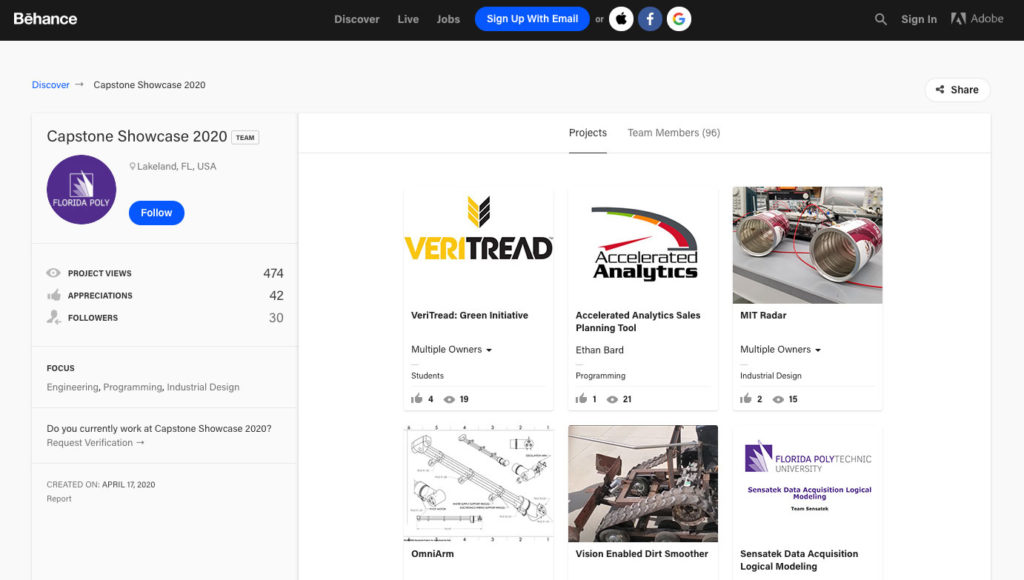The width and height of the screenshot is (1024, 580).
Task: Click the Florida Poly team avatar
Action: point(82,189)
